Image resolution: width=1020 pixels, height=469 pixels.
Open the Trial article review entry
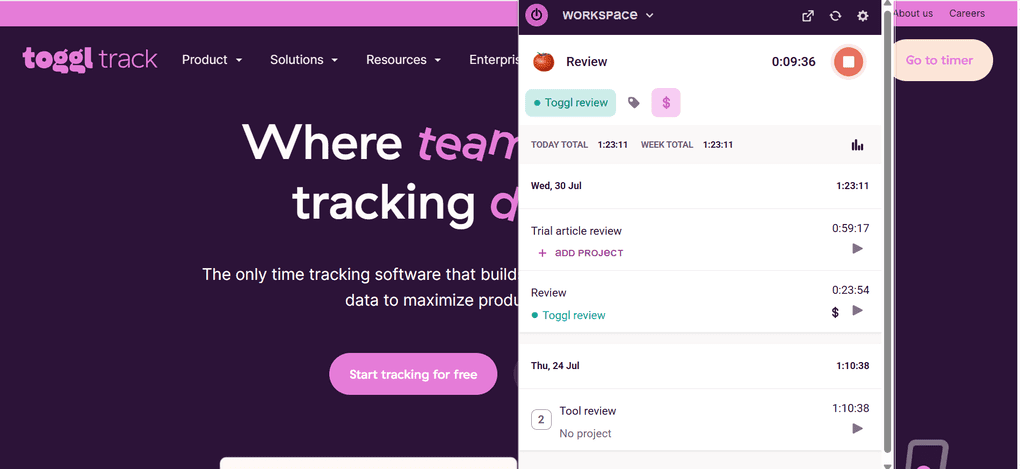point(576,231)
